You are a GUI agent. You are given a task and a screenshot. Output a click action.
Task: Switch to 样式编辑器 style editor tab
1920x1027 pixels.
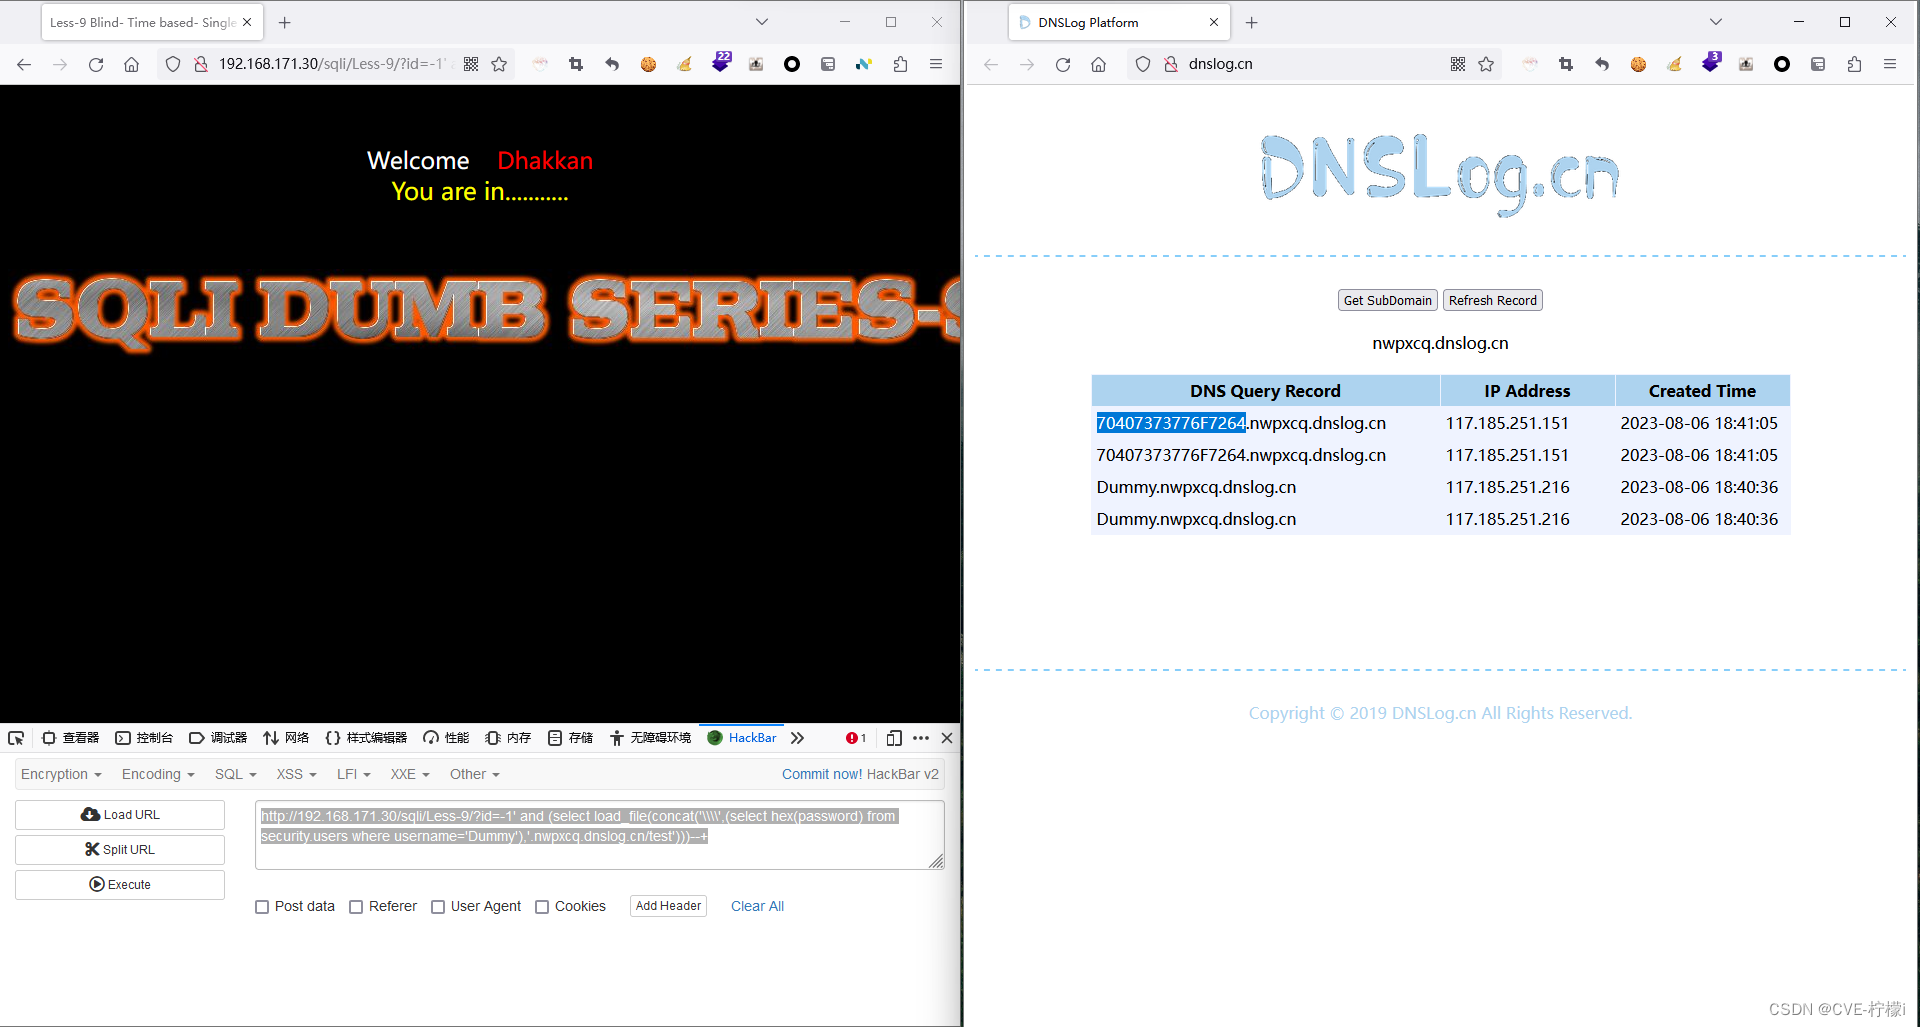(x=366, y=738)
